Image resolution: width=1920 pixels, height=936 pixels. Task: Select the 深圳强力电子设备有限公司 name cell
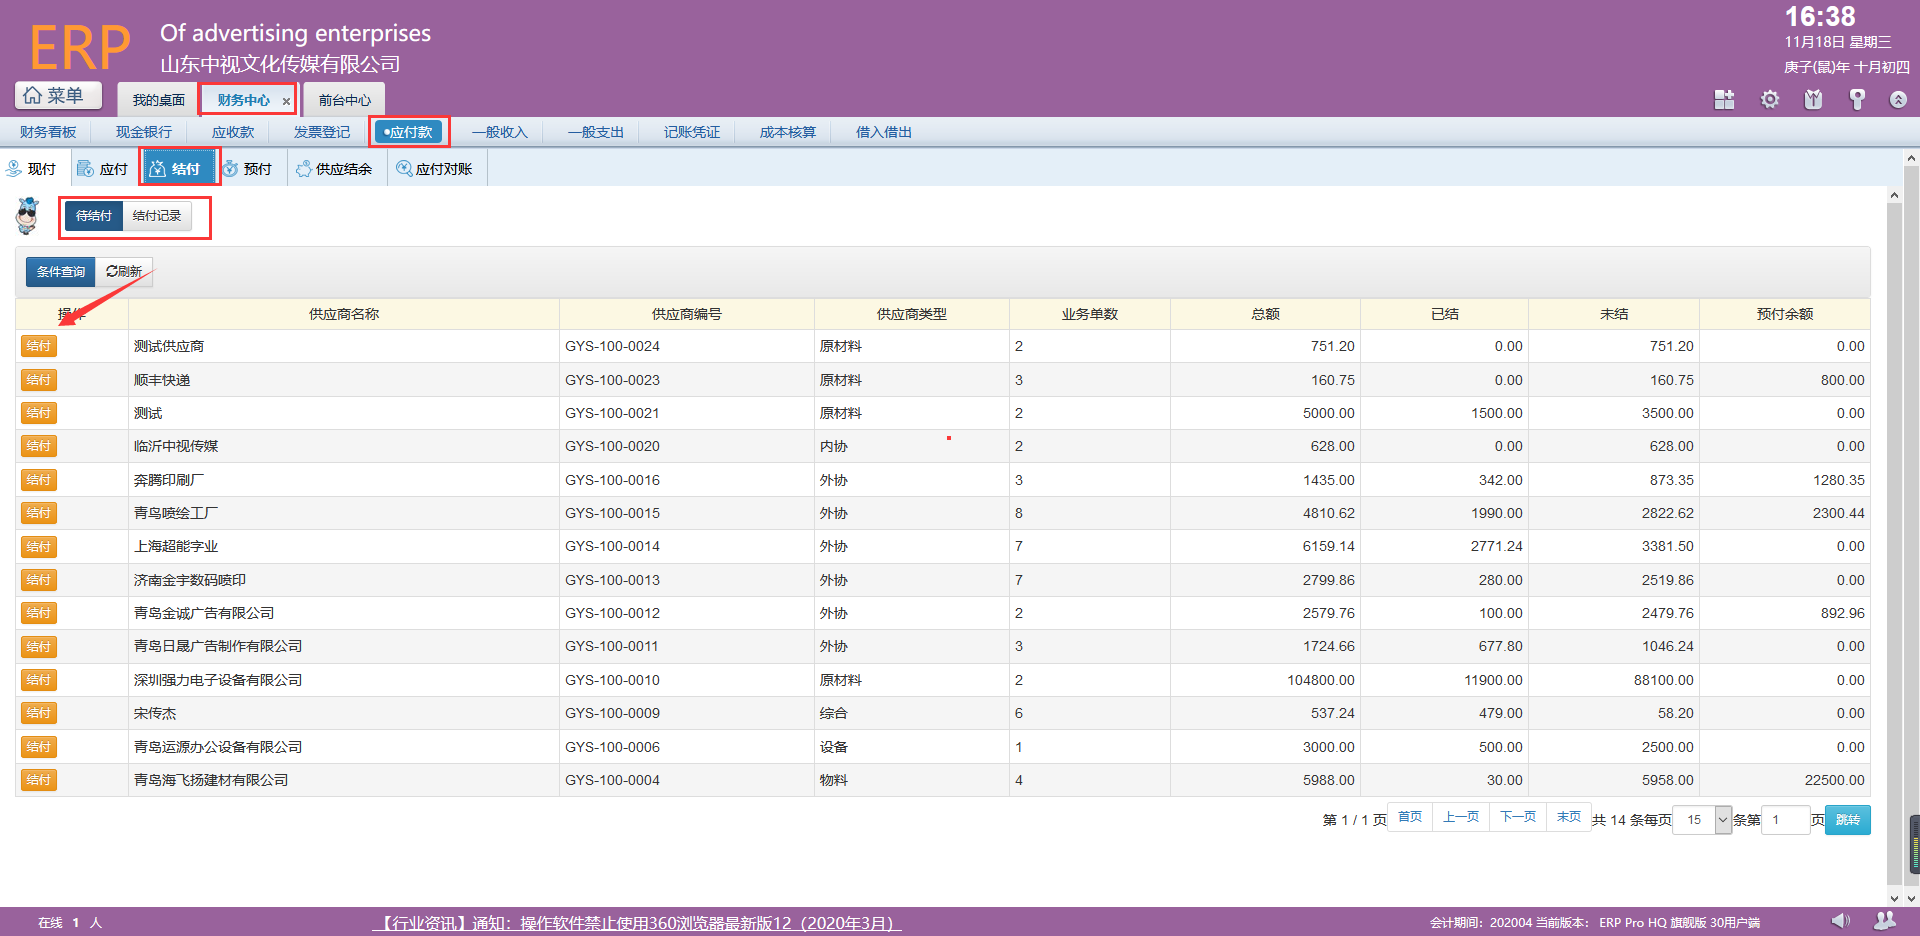click(344, 680)
